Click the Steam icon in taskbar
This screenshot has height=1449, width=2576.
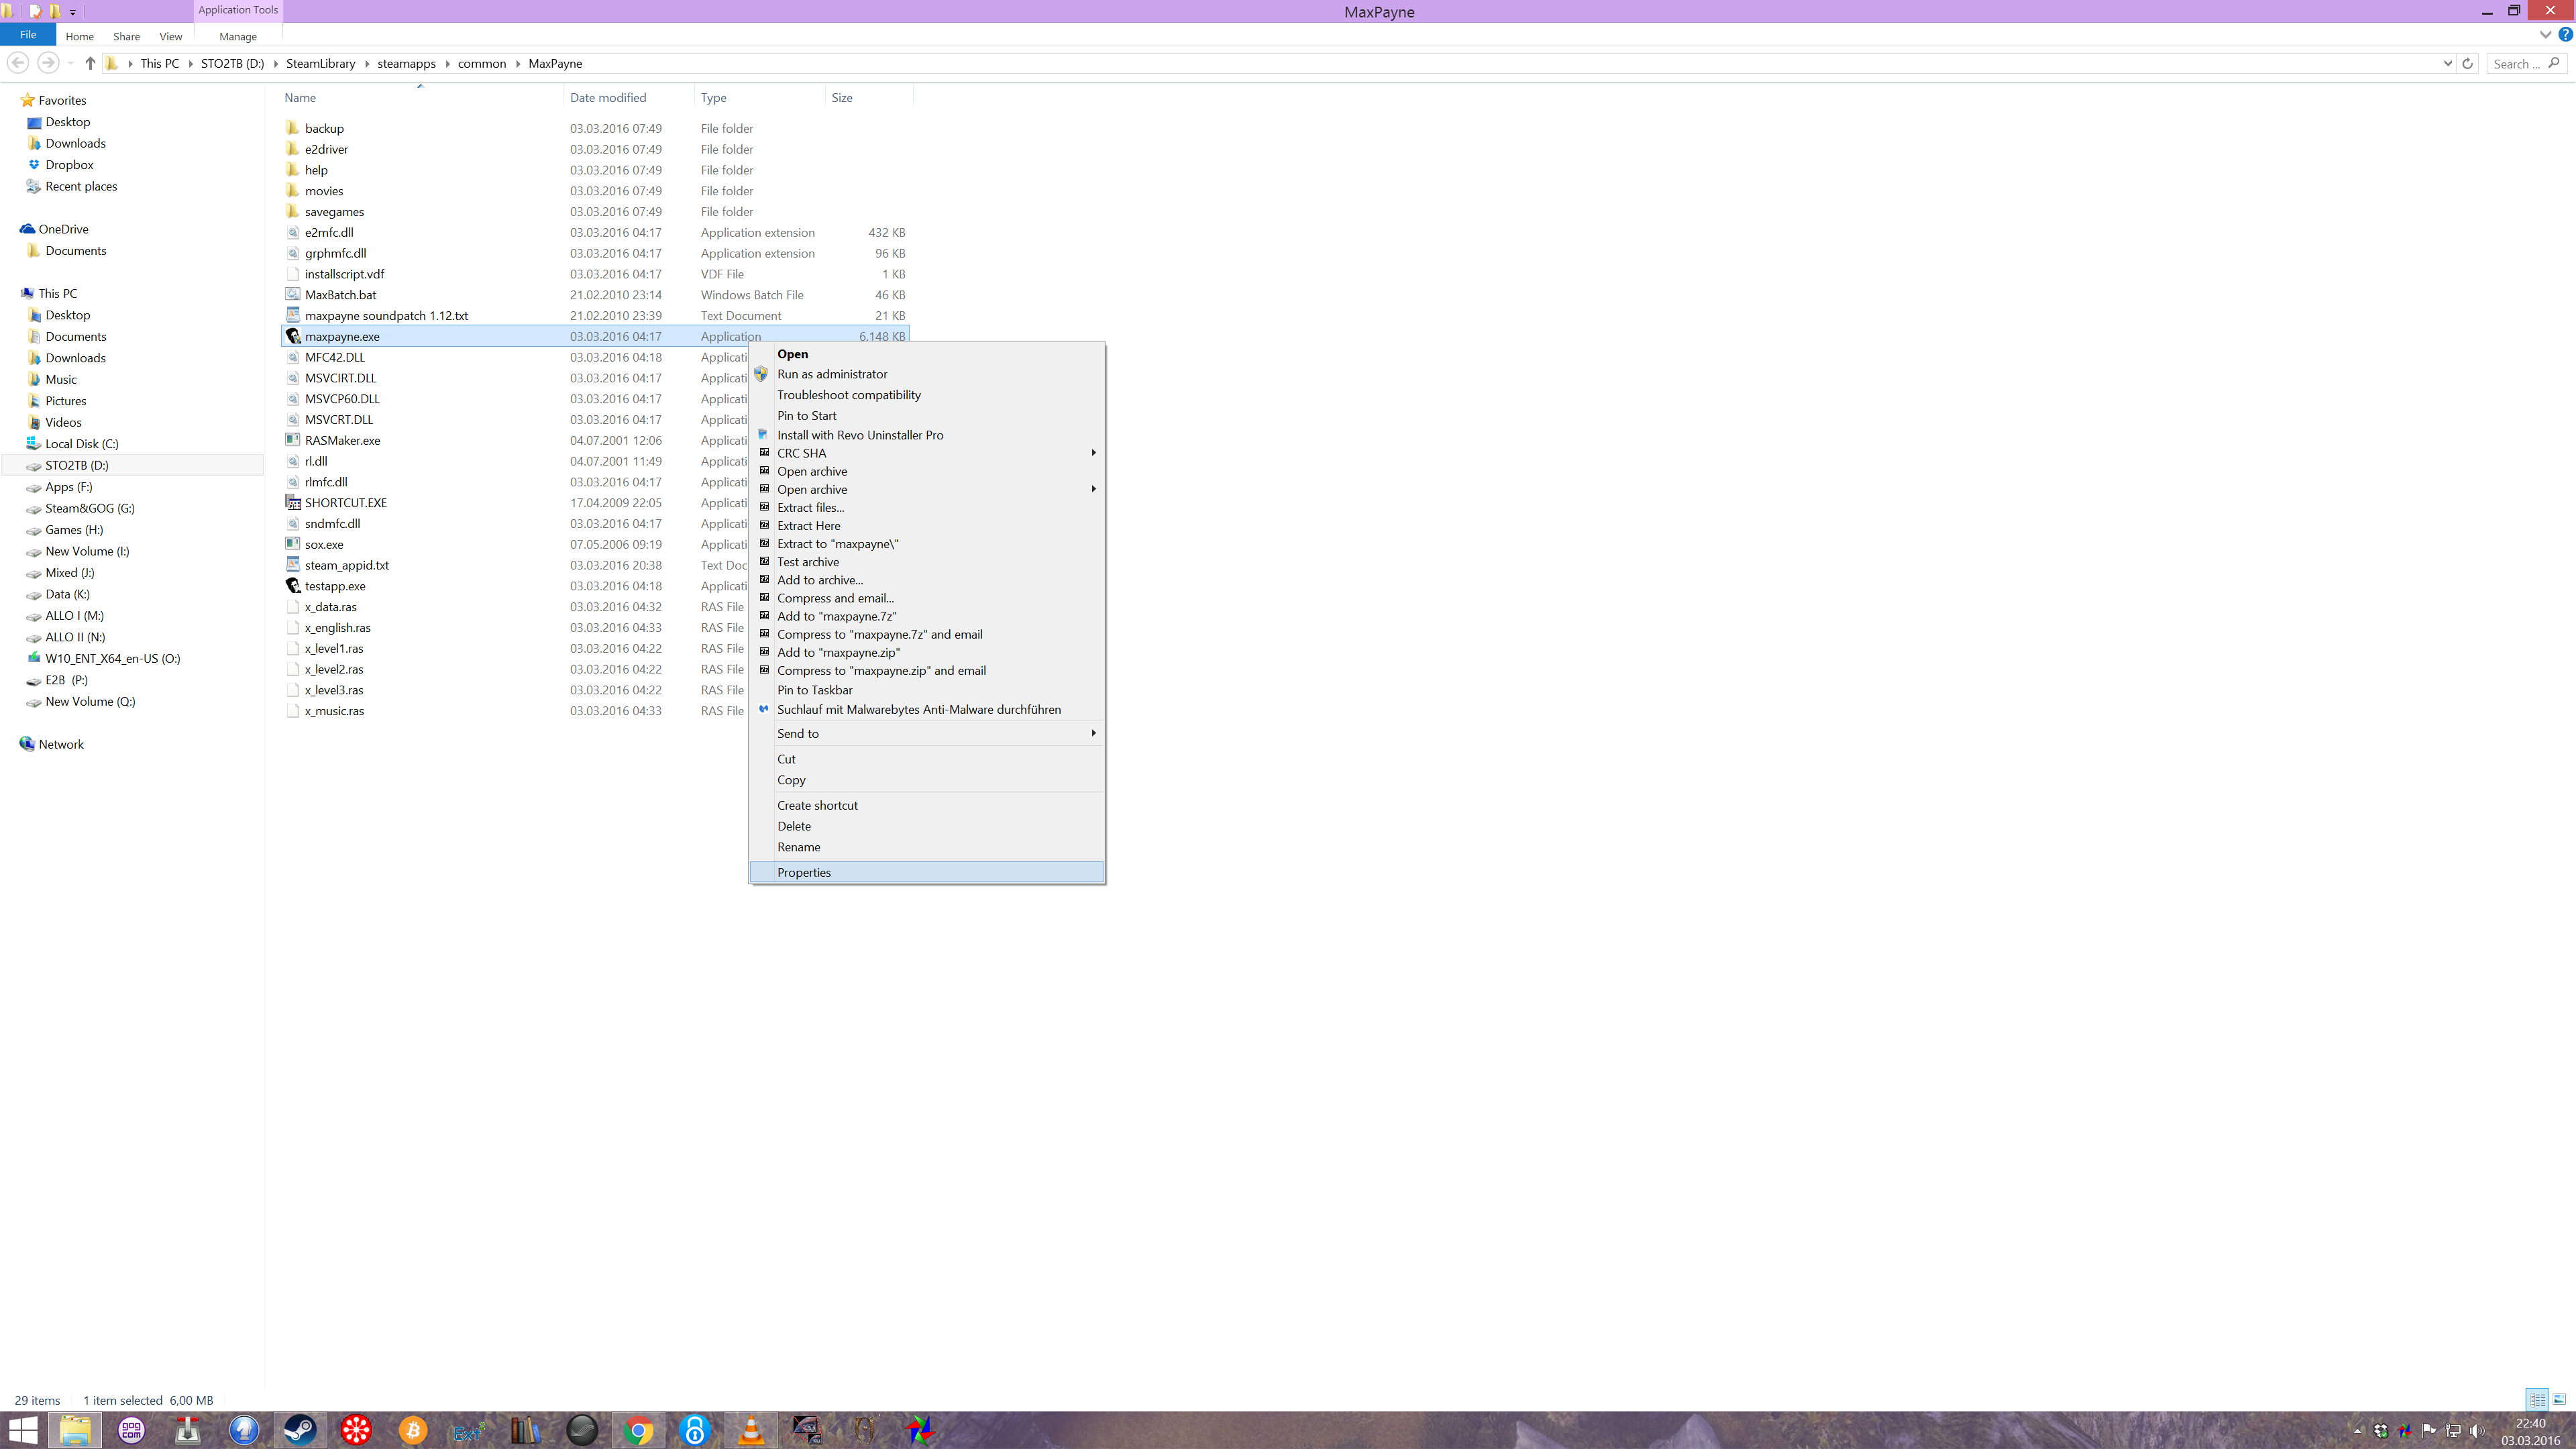(299, 1430)
